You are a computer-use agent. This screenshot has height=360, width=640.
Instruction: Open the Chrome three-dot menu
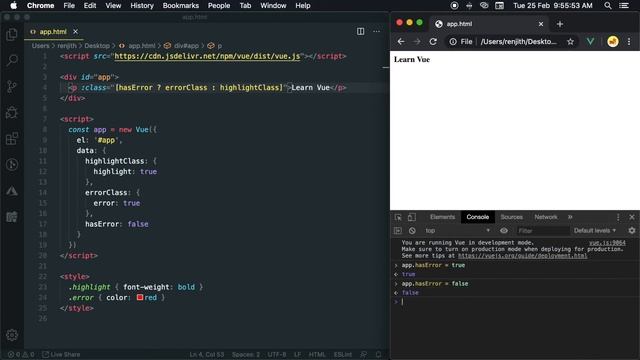tap(629, 42)
